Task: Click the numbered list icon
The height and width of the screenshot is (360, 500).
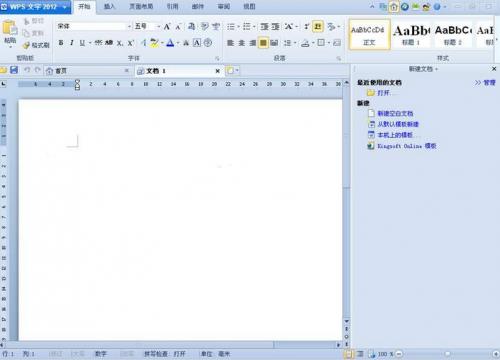Action: pos(247,26)
